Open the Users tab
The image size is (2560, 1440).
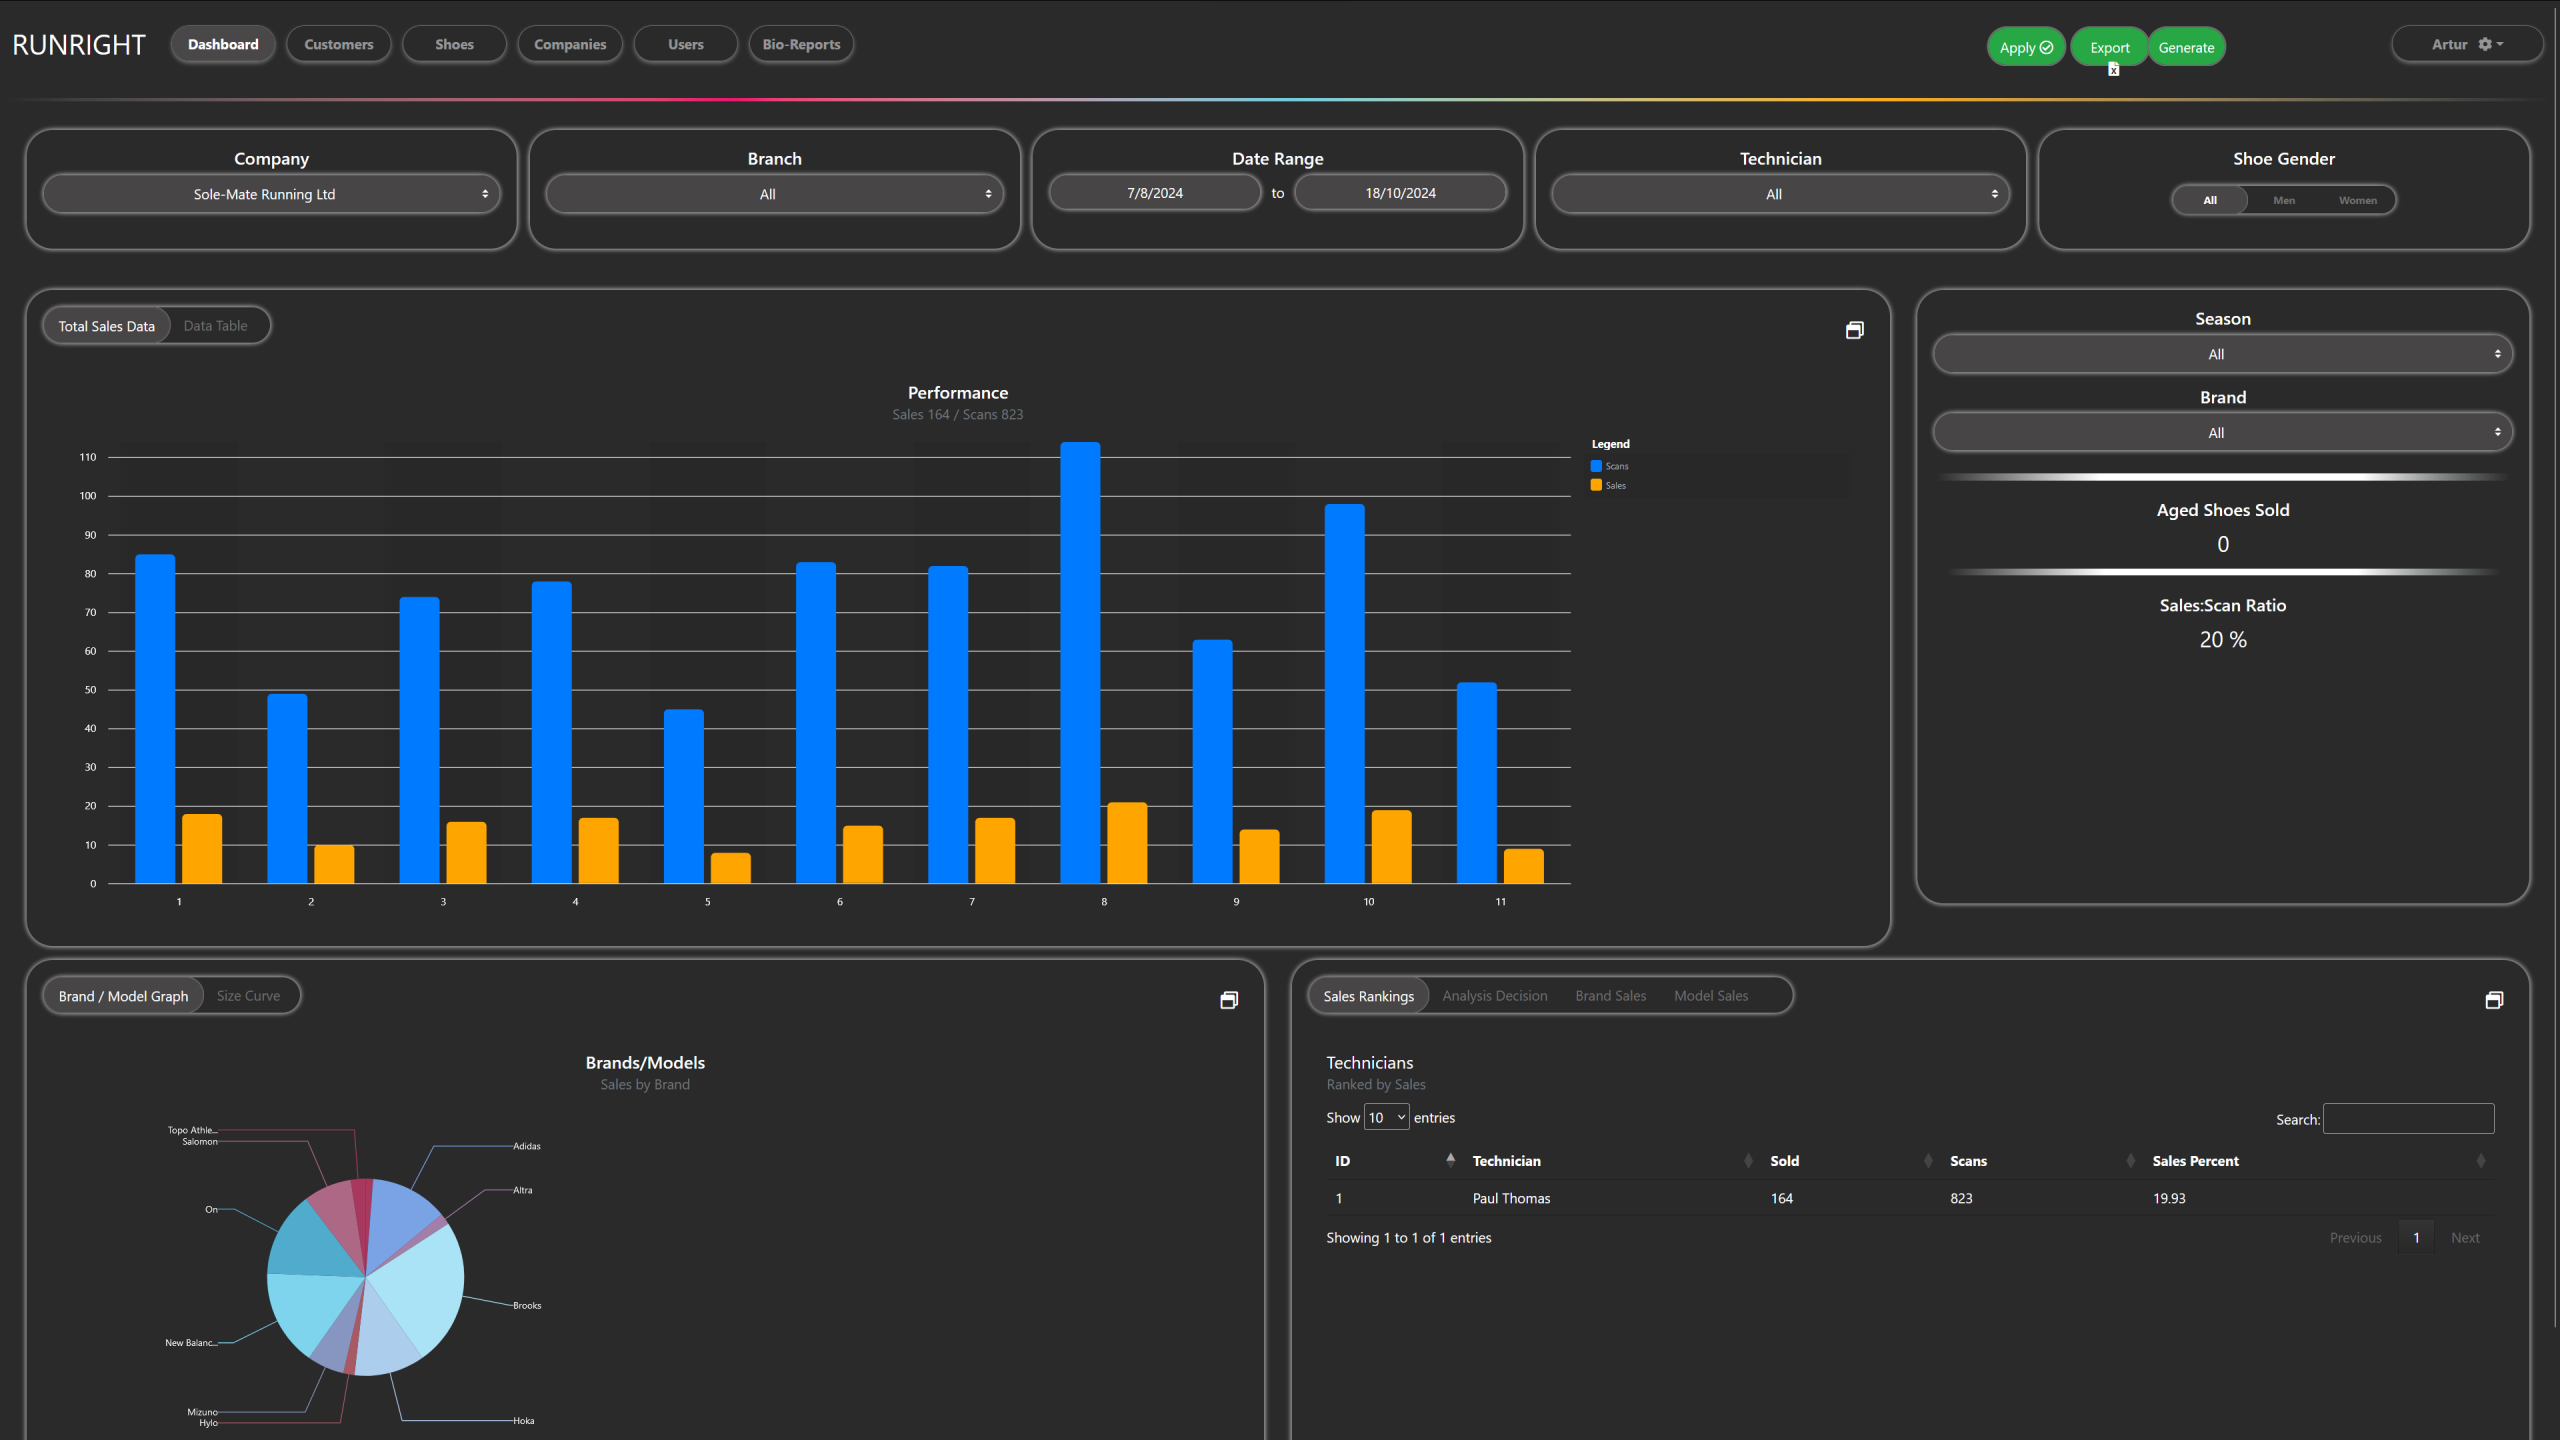click(686, 44)
